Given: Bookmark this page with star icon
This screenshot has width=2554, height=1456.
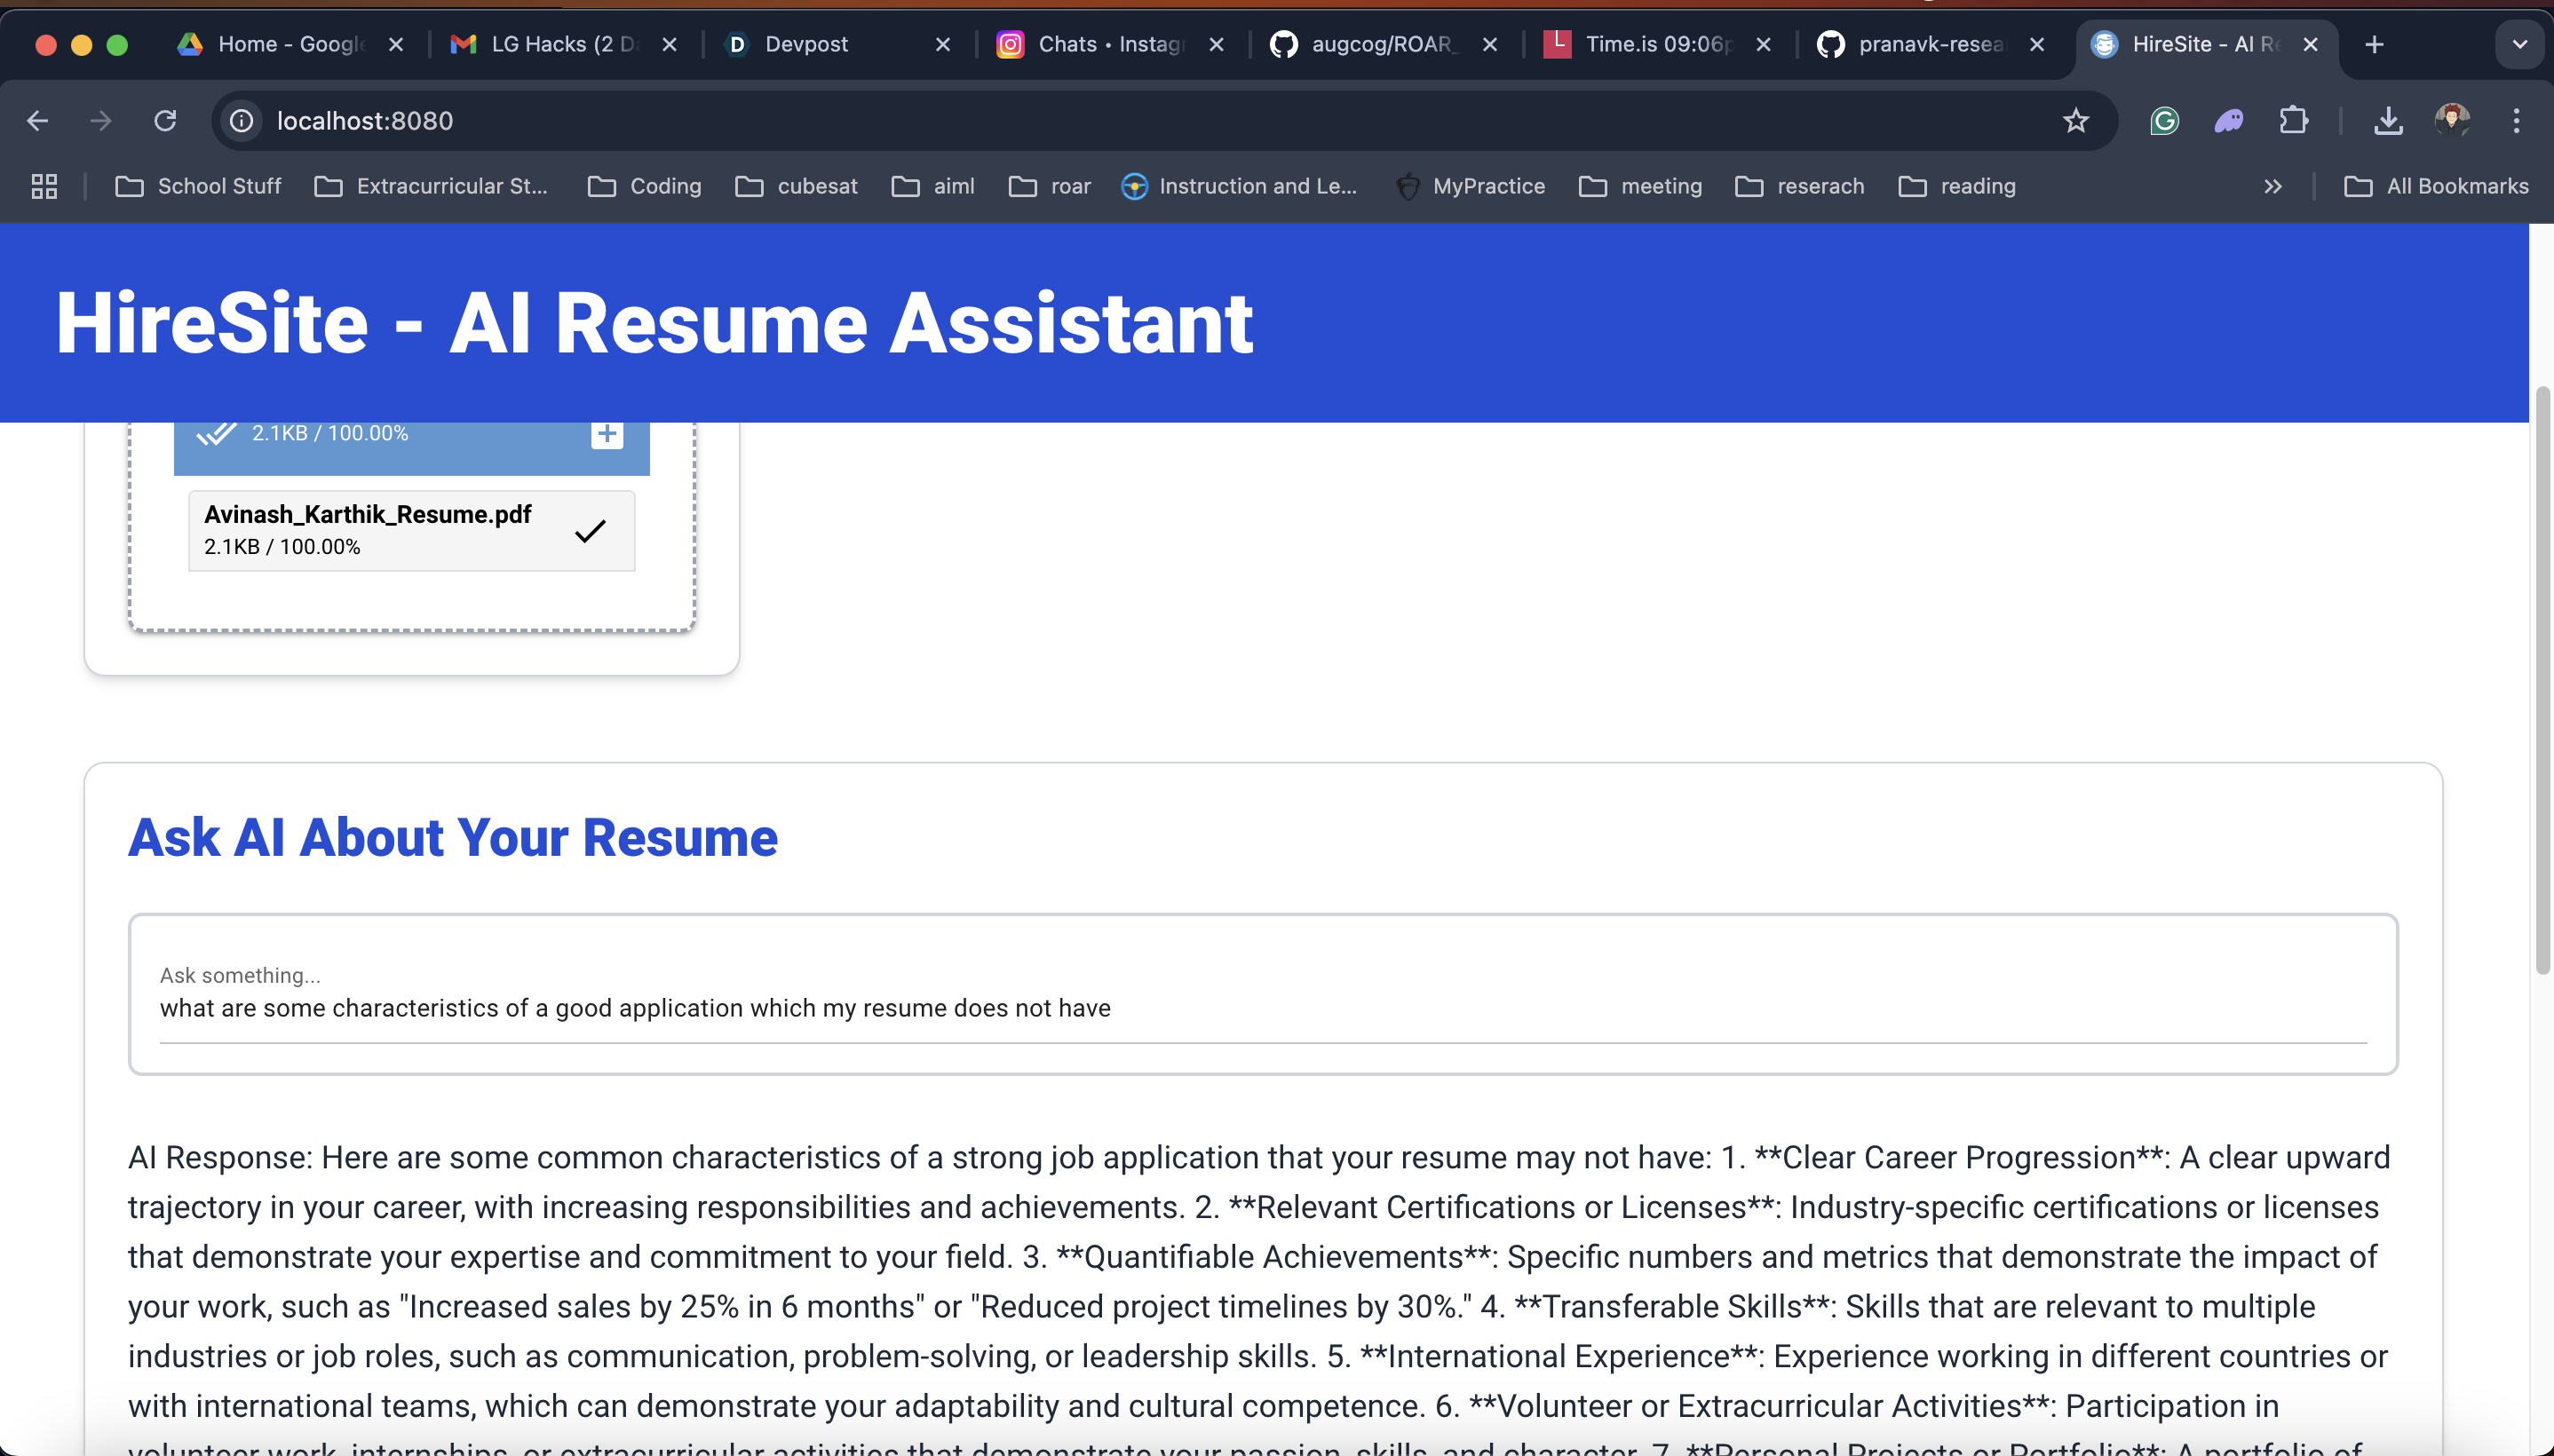Looking at the screenshot, I should [x=2076, y=121].
